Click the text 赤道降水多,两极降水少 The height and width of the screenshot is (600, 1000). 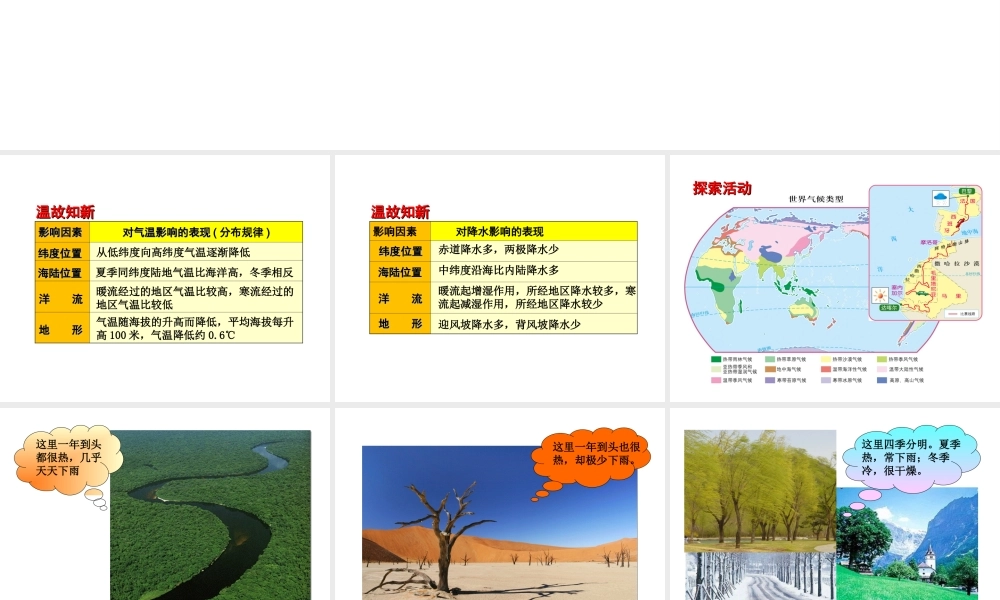coord(498,249)
